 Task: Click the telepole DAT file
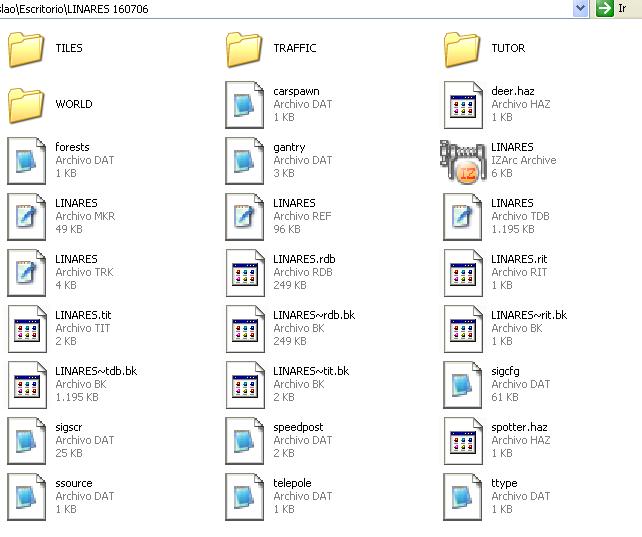pos(244,496)
